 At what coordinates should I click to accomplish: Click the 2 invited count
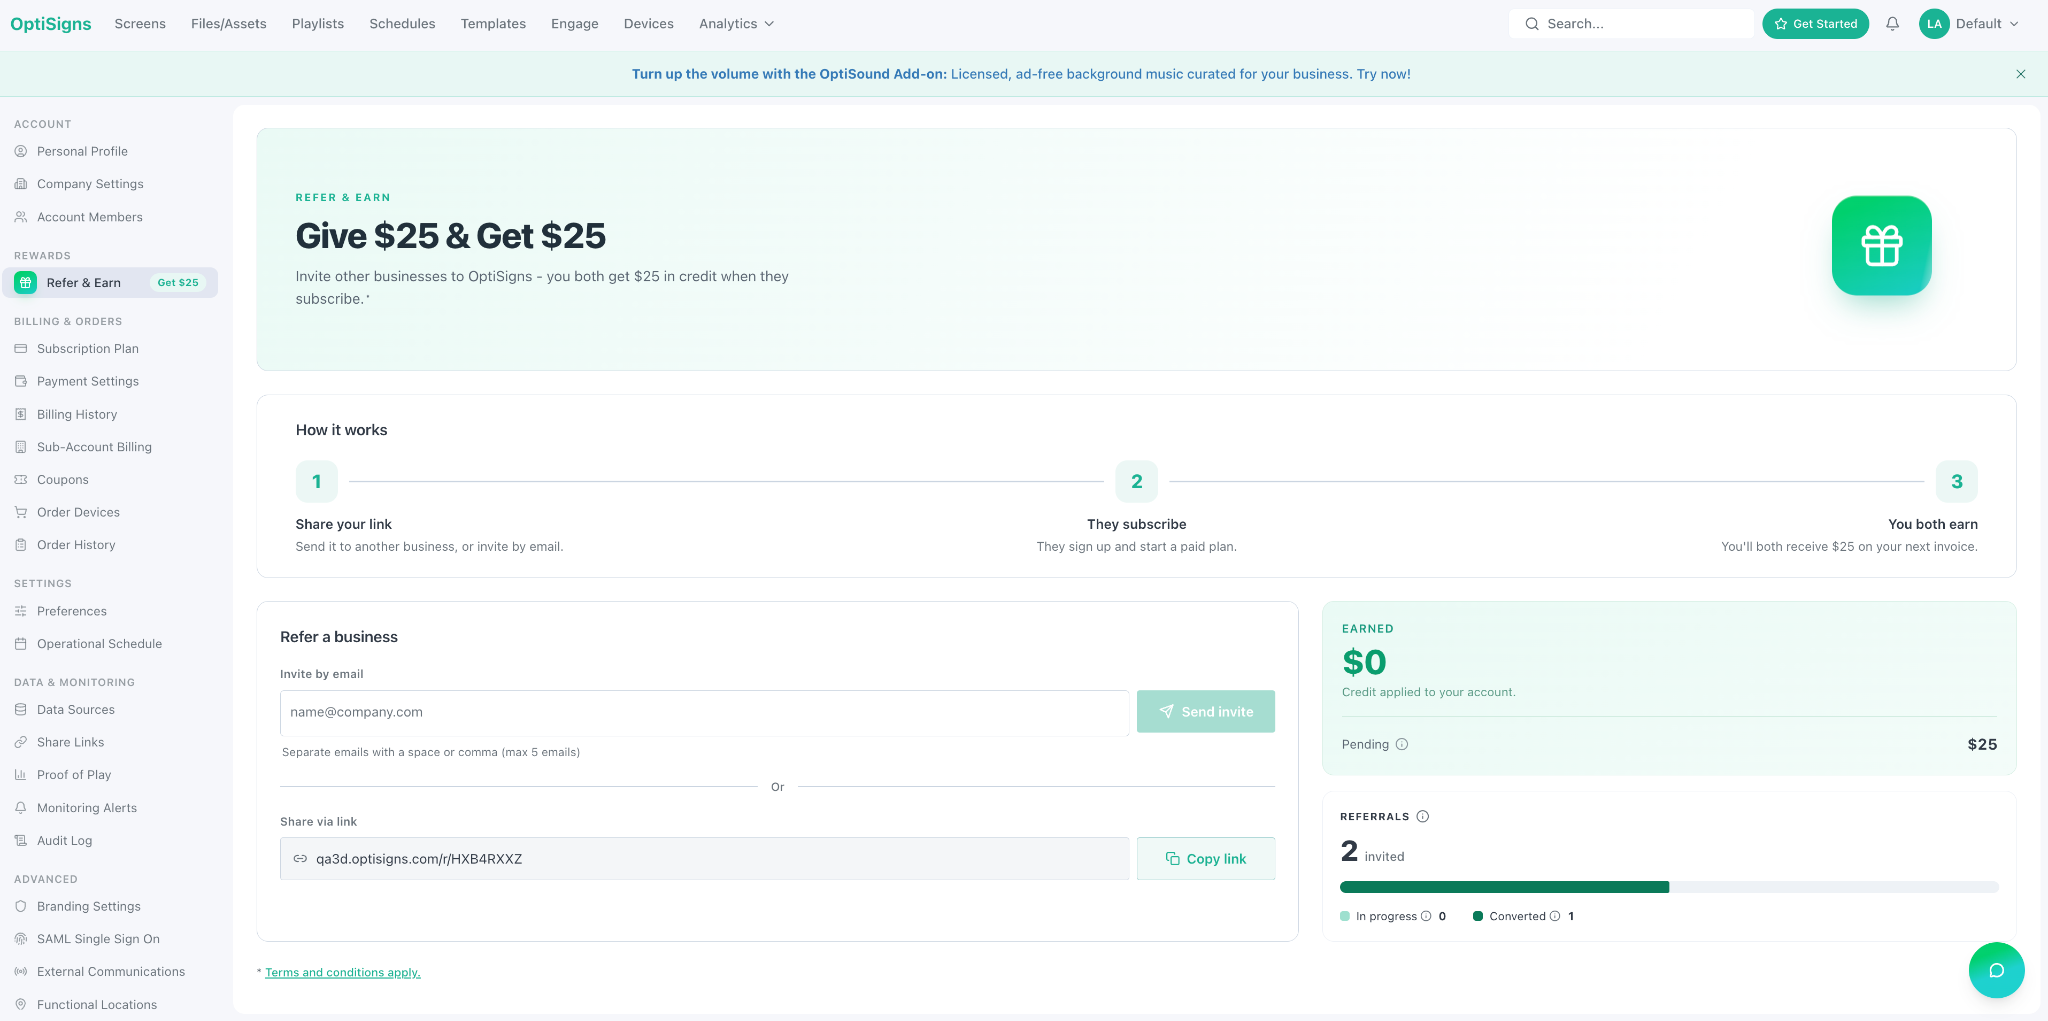[1372, 852]
